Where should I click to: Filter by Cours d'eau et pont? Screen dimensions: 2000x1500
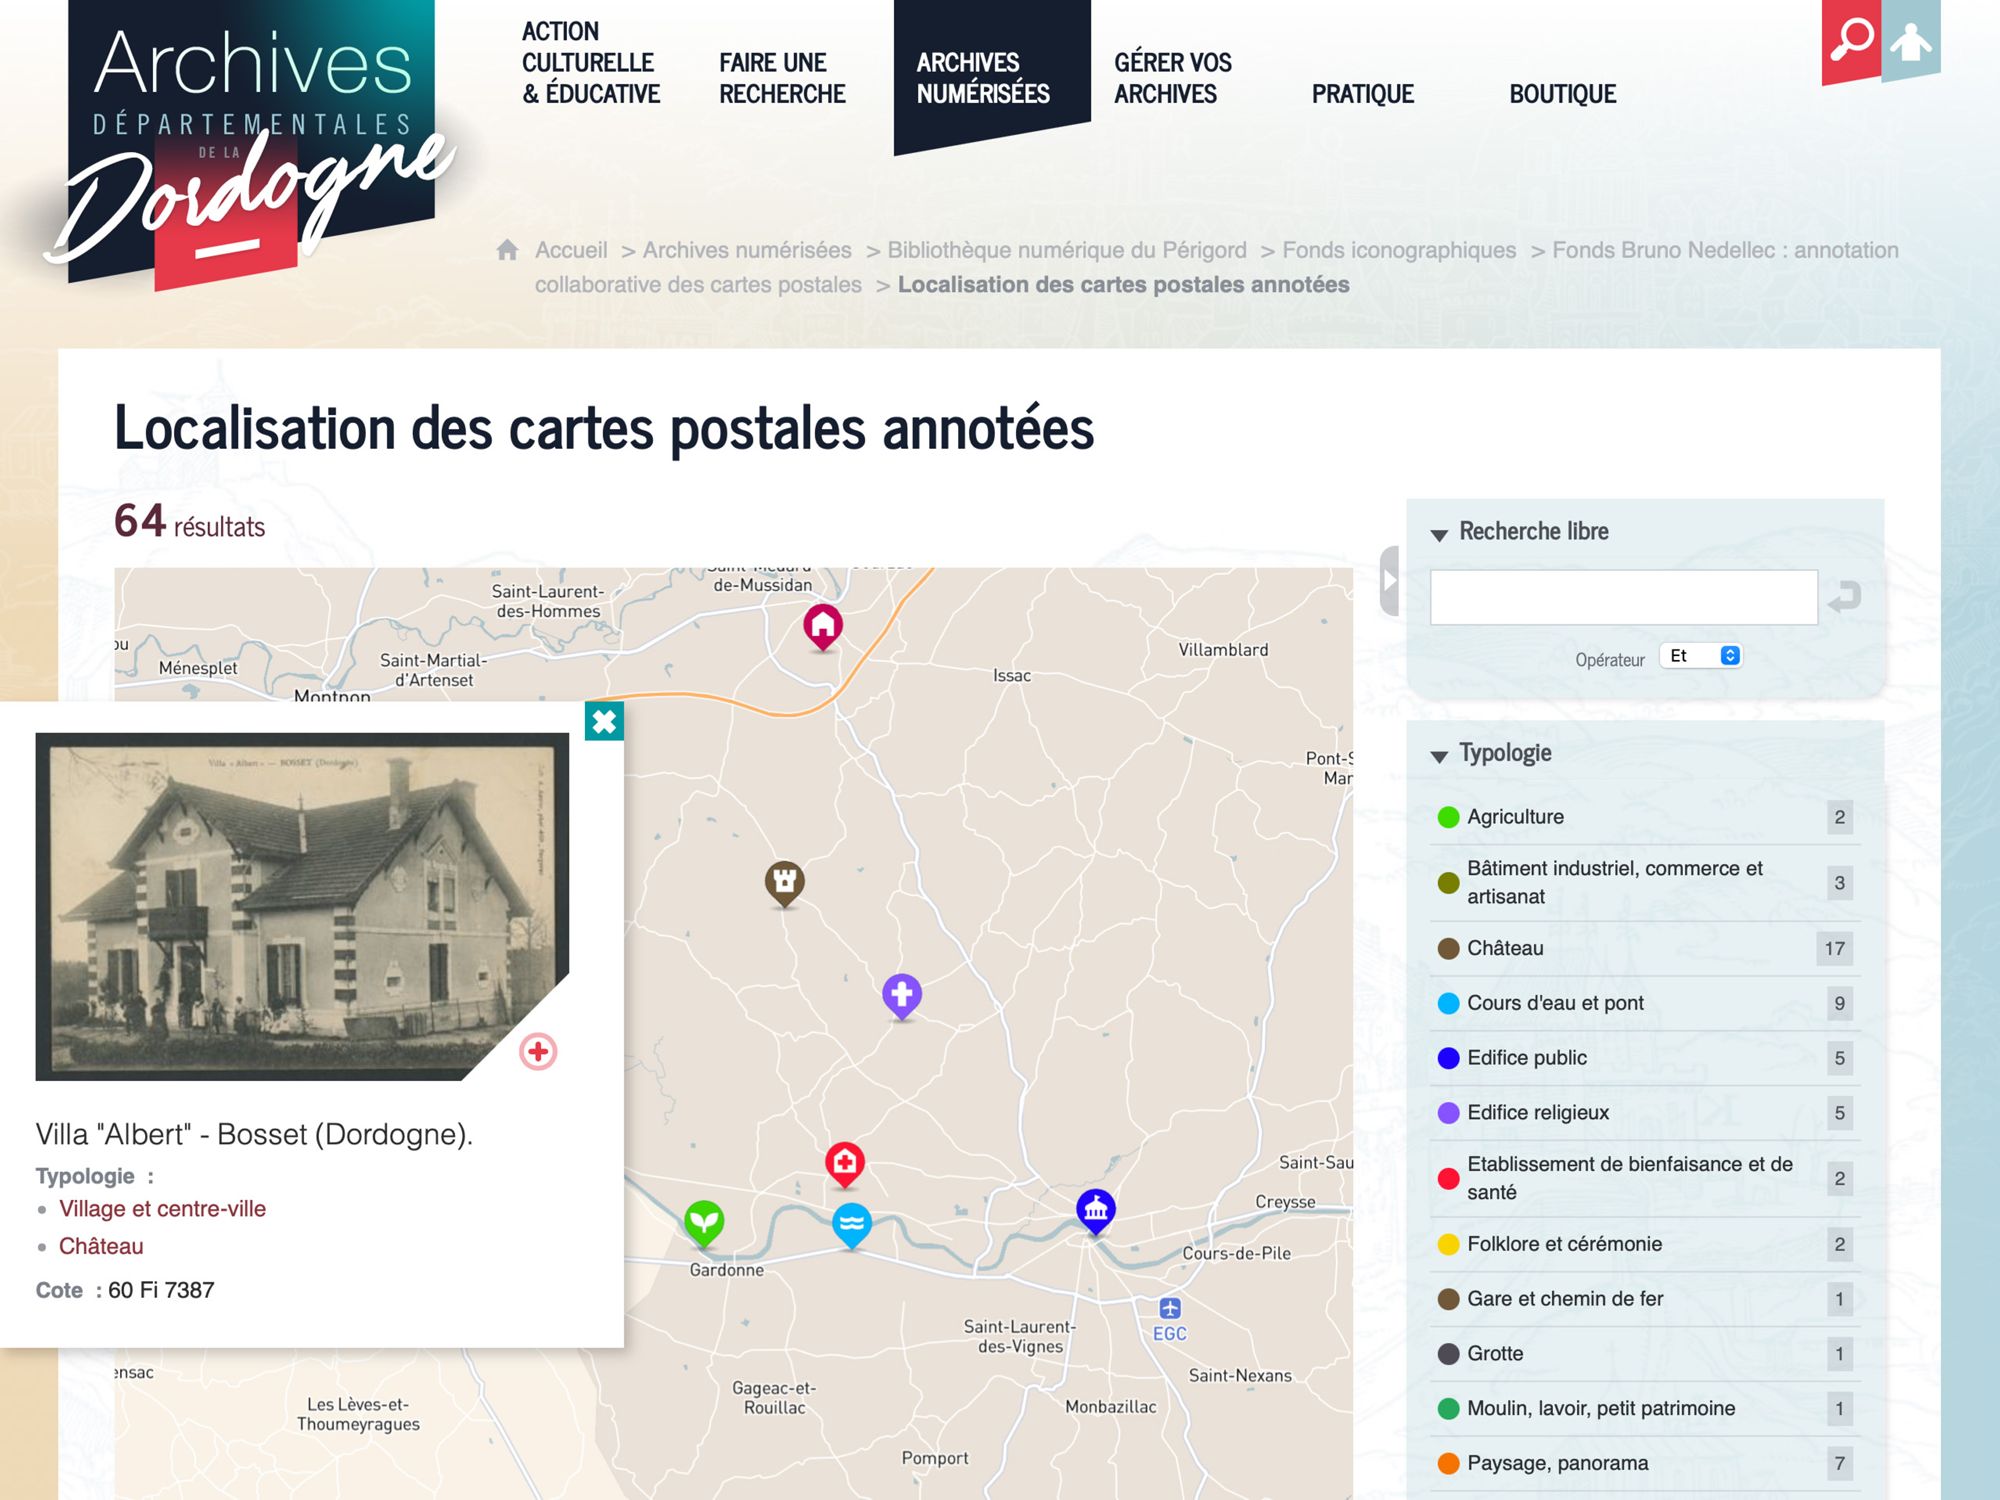pos(1554,1003)
